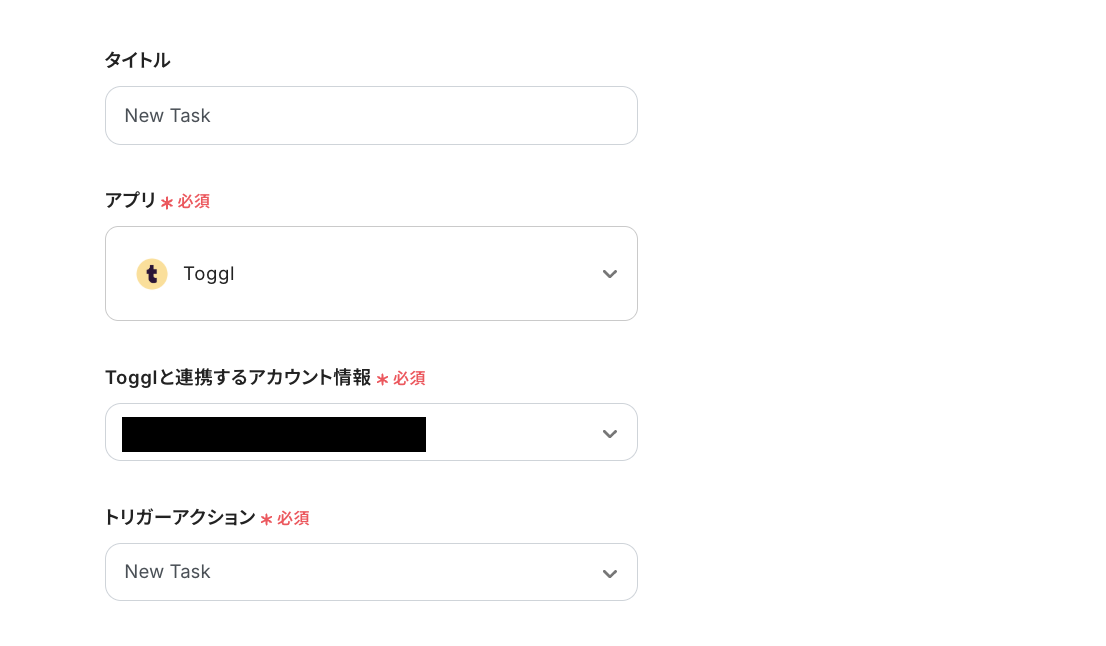1106x646 pixels.
Task: Click the Toggl text in the app selector
Action: pyautogui.click(x=209, y=273)
